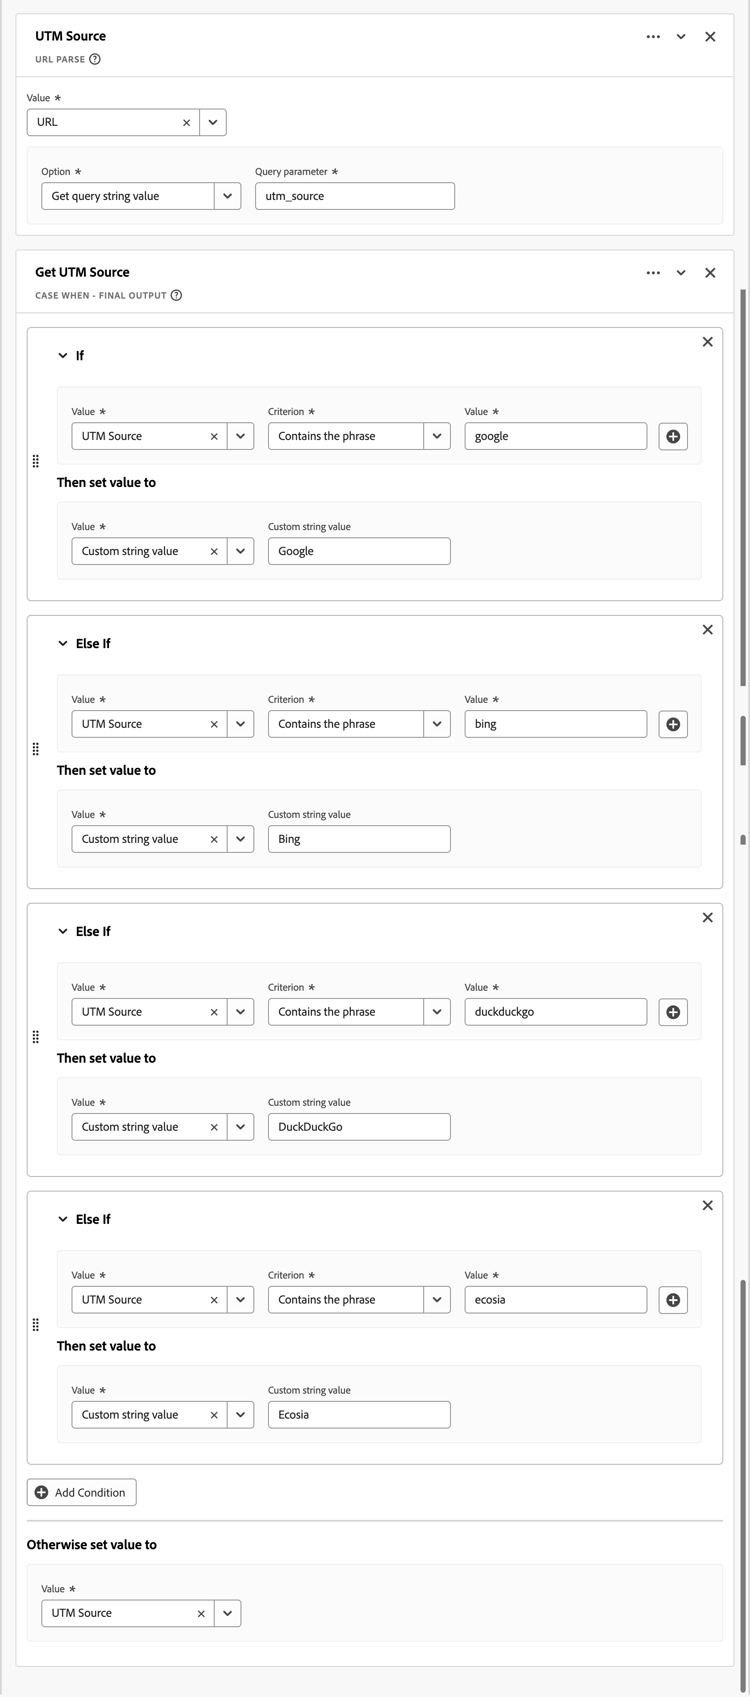Add another criterion to the duckduckgo condition
The width and height of the screenshot is (750, 1697).
pyautogui.click(x=673, y=1012)
